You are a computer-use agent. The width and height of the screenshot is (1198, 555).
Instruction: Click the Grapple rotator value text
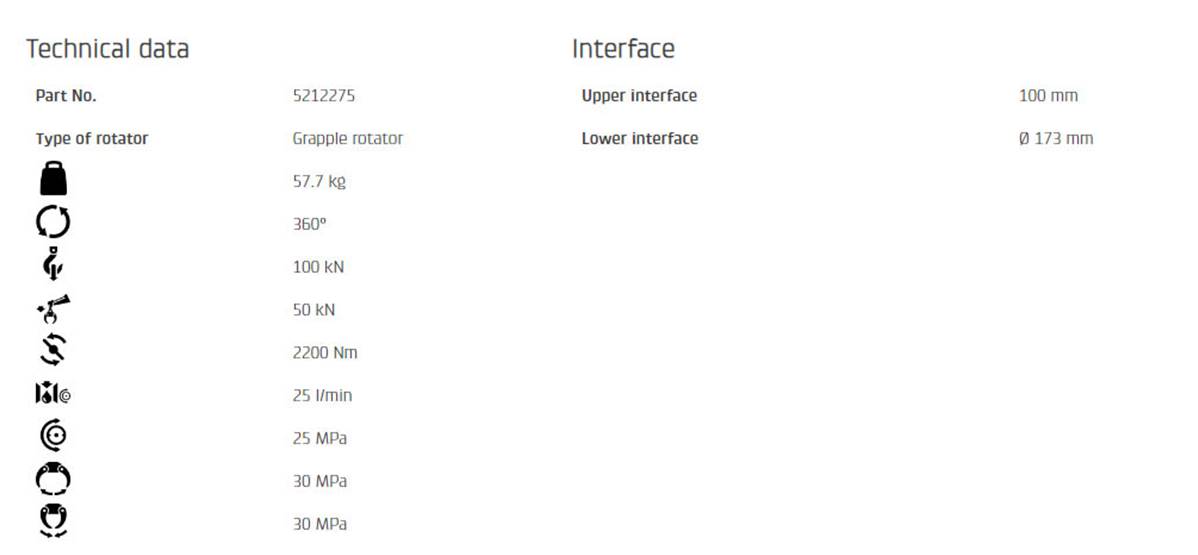coord(348,139)
